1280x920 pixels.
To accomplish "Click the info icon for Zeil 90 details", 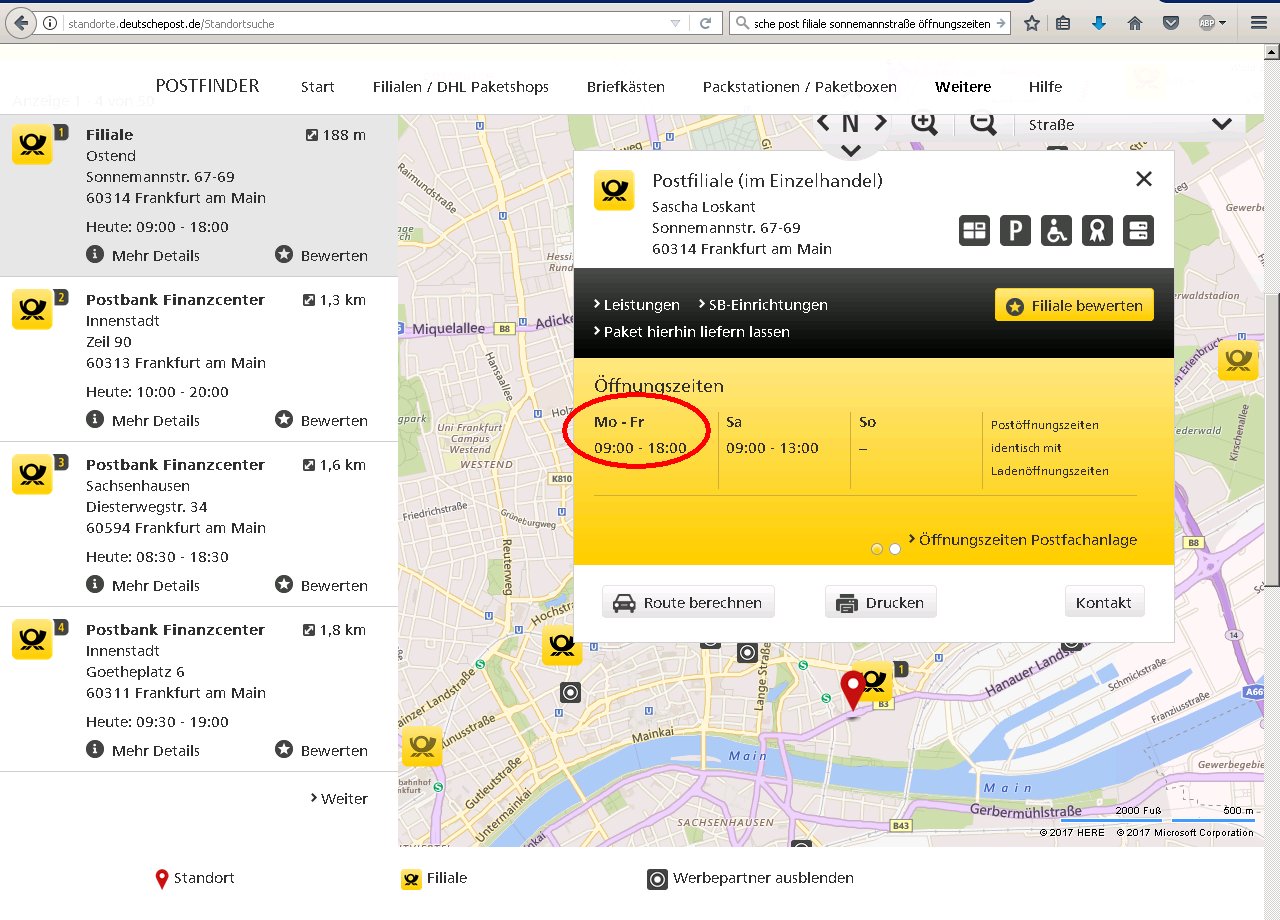I will (95, 420).
